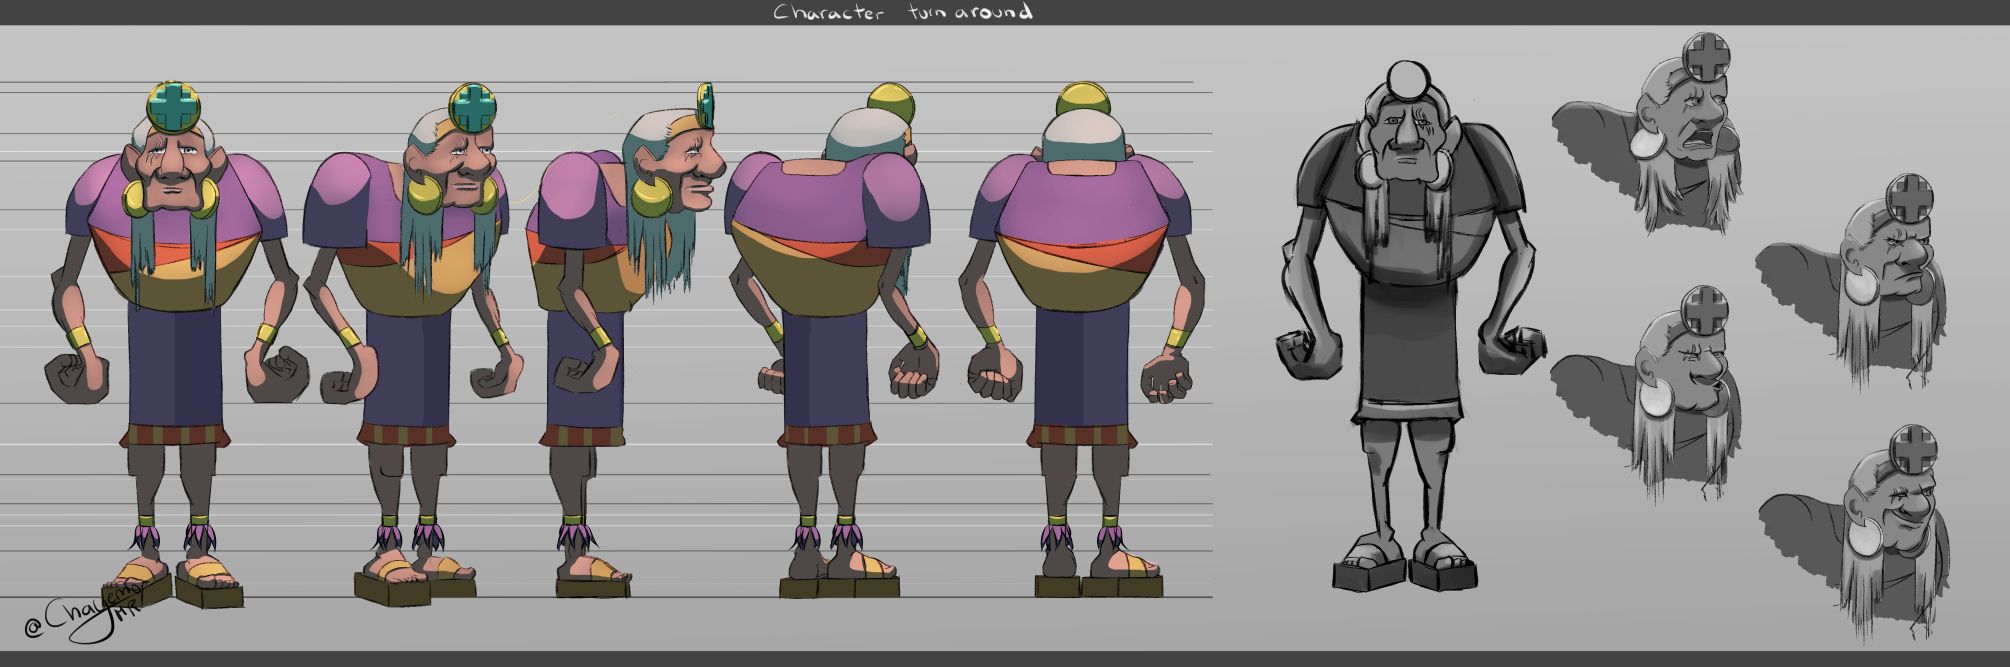Screen dimensions: 2010x667
Task: Click the yellow disc atop the full back-view character
Action: click(1081, 100)
